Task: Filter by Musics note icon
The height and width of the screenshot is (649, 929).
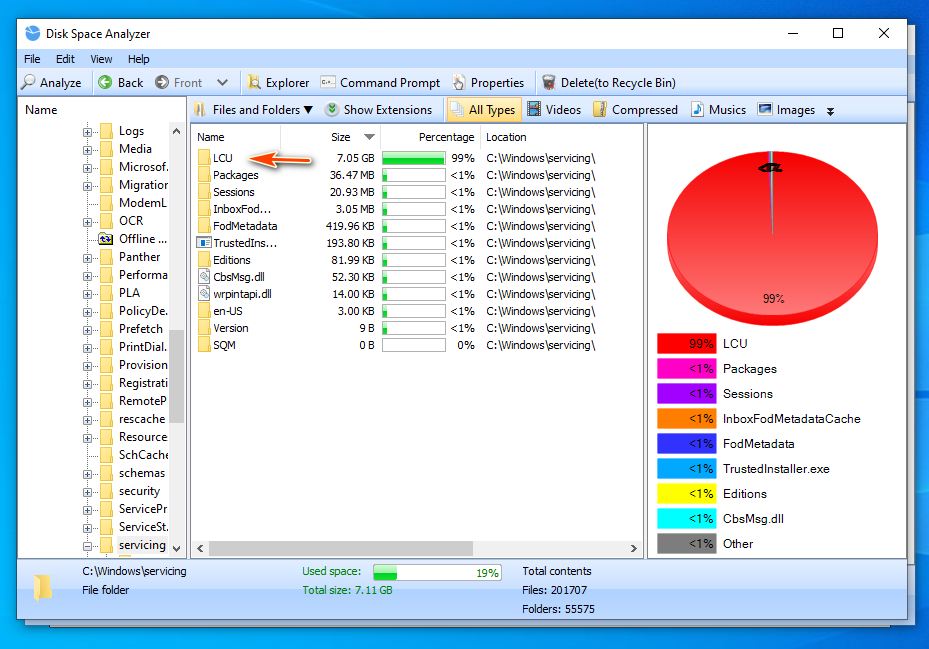Action: [697, 109]
